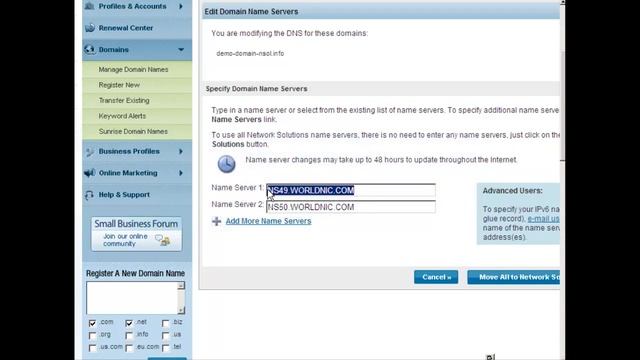Click the page vertical scrollbar thumb
640x360 pixels.
pyautogui.click(x=562, y=106)
